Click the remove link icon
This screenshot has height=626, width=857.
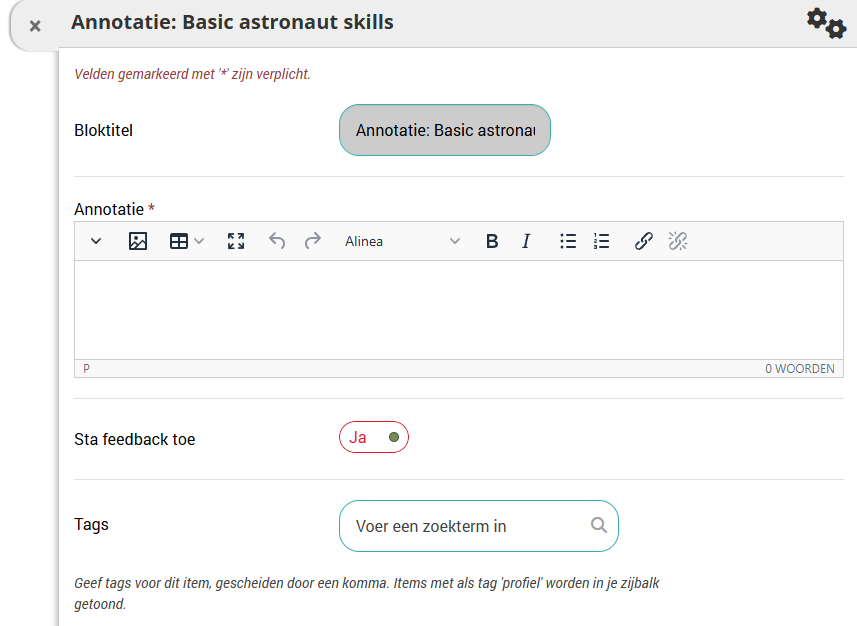coord(678,241)
